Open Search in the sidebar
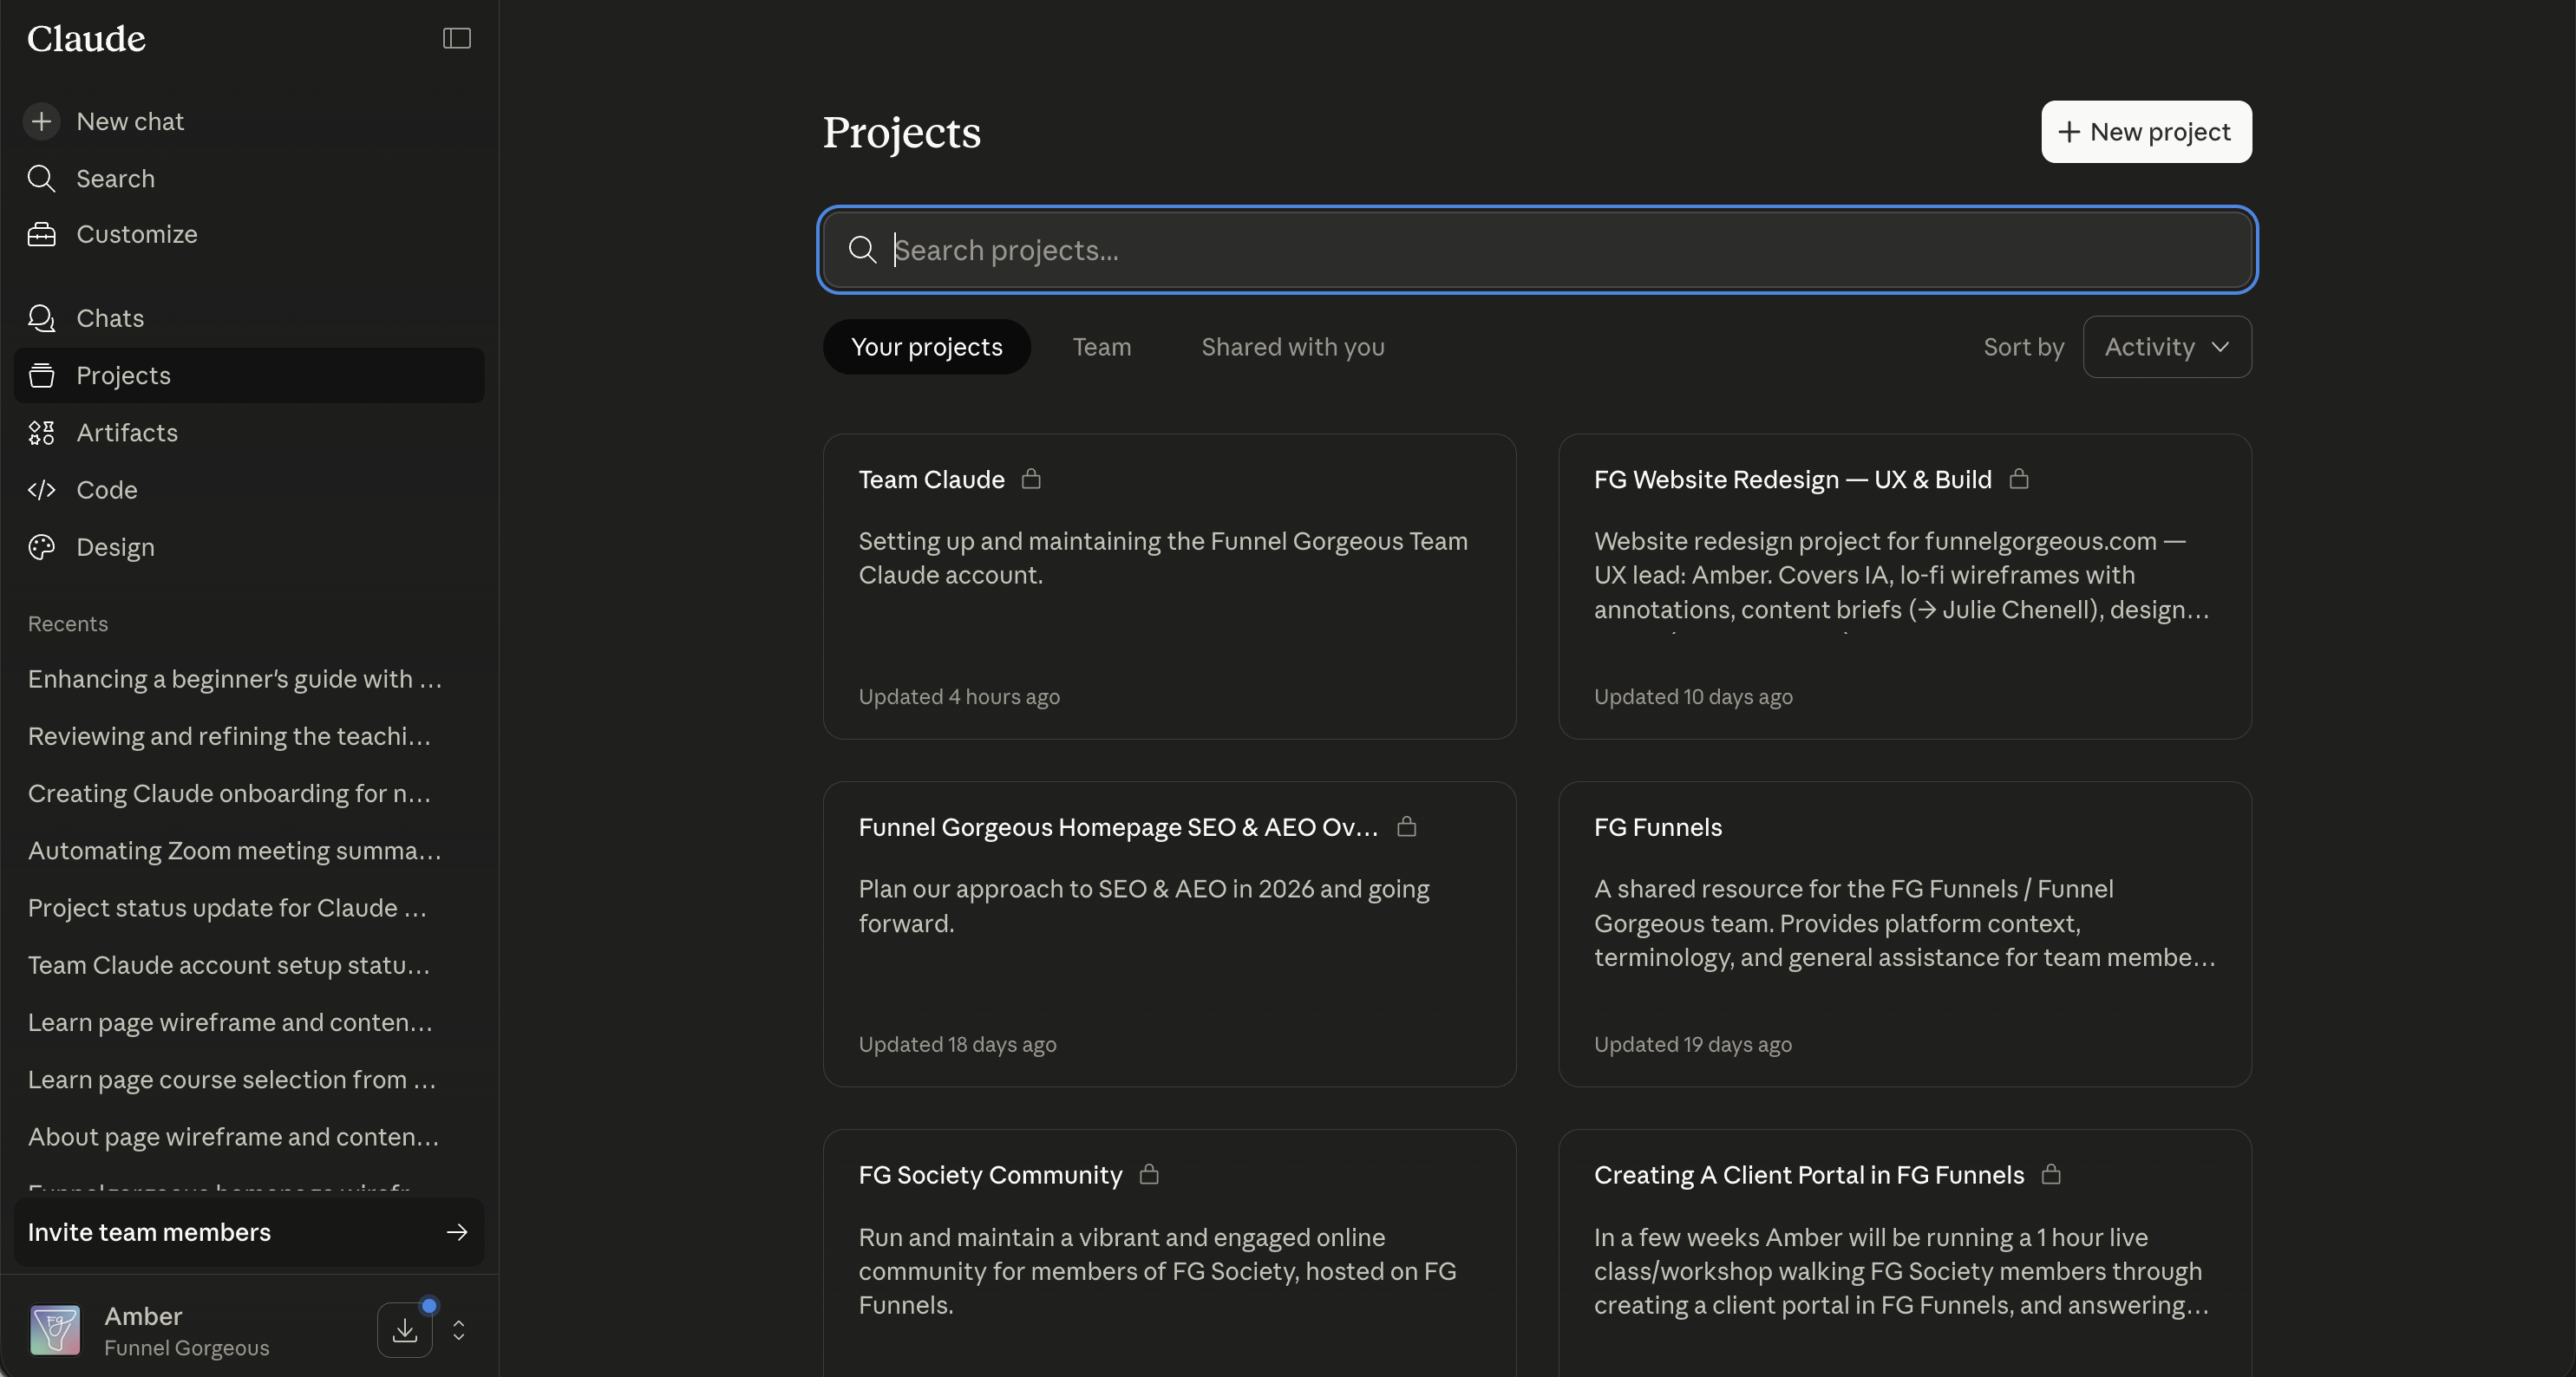 coord(115,178)
